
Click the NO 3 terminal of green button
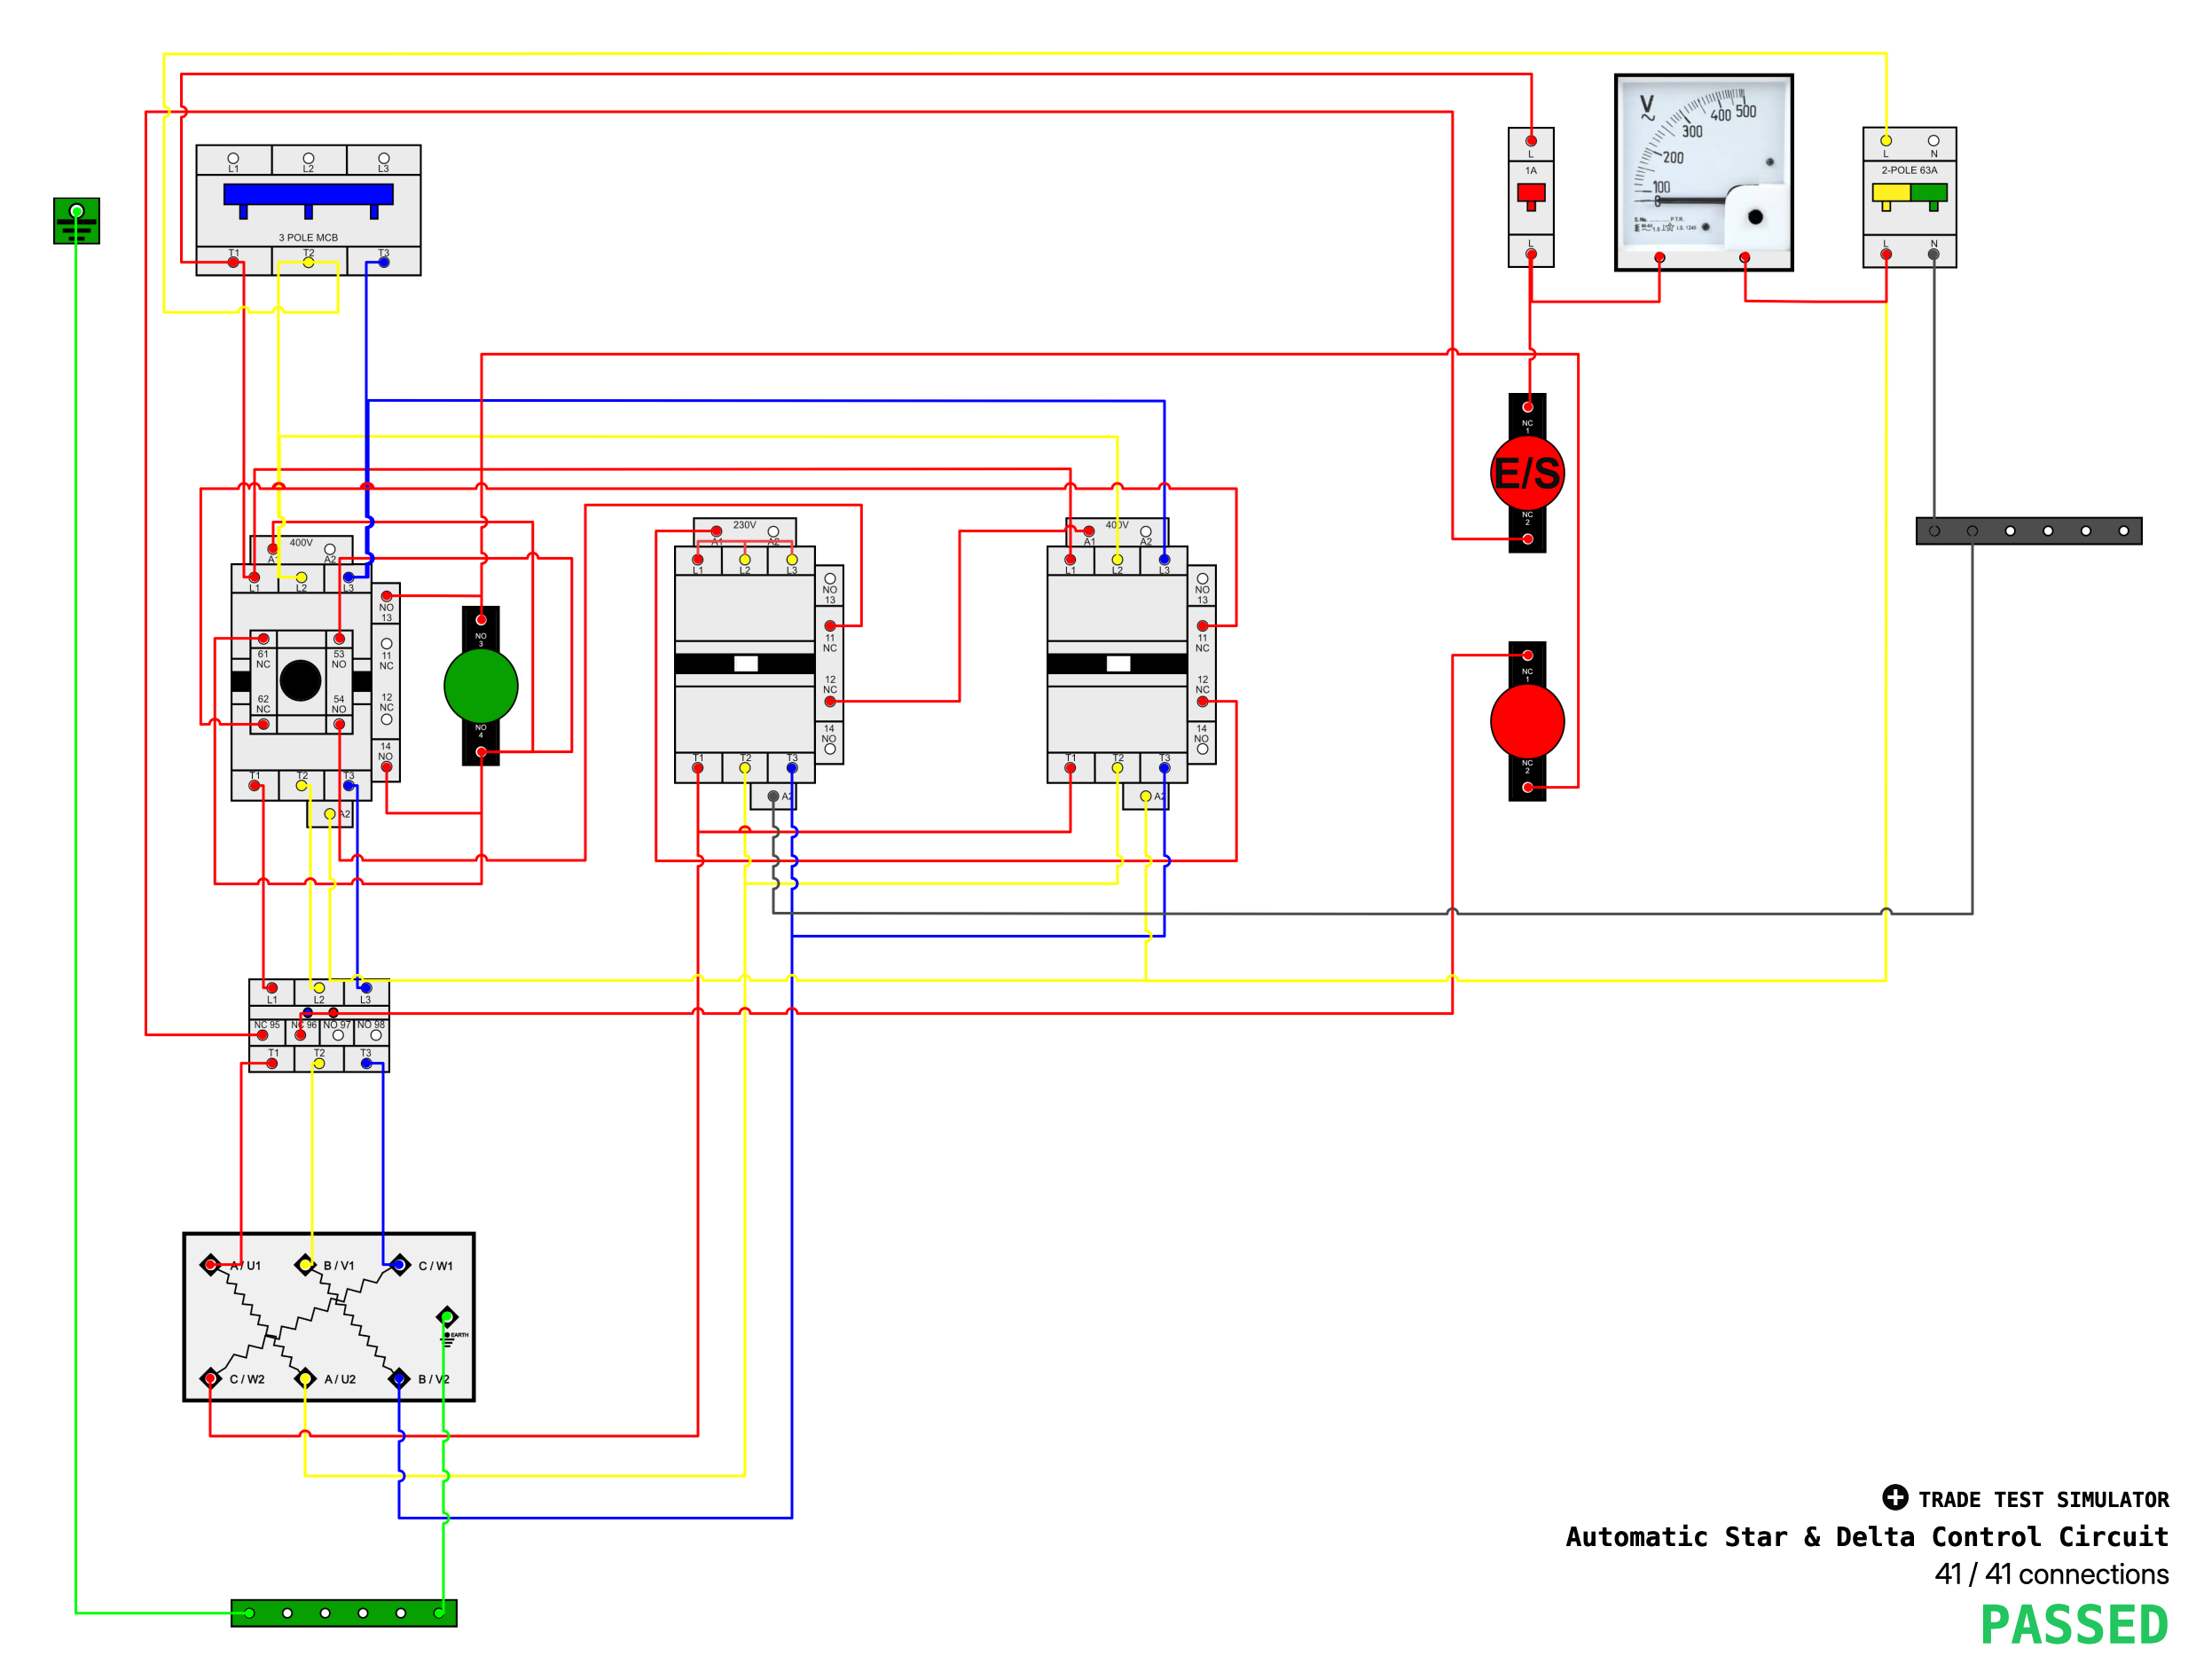point(481,620)
